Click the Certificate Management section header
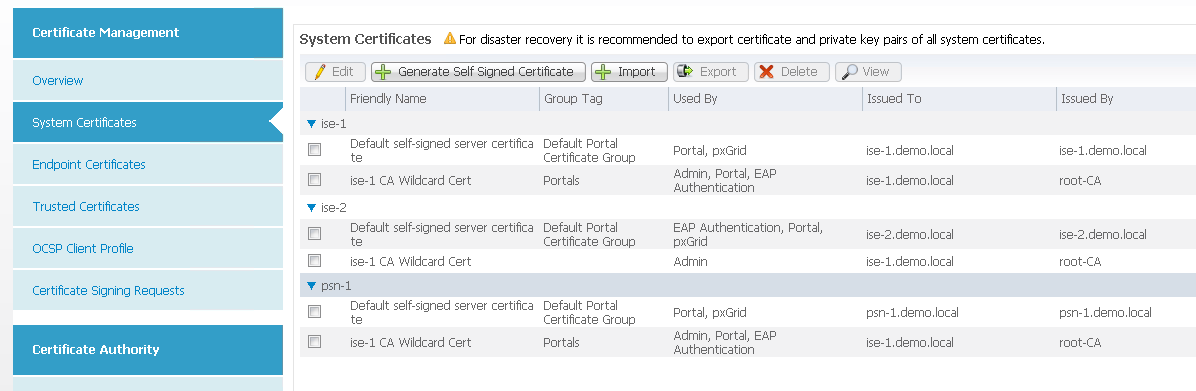This screenshot has height=391, width=1196. coord(148,33)
